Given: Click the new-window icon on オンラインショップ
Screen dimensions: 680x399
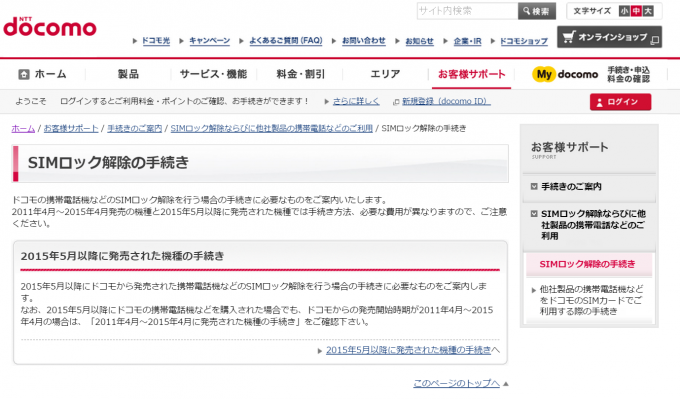Looking at the screenshot, I should [x=655, y=40].
